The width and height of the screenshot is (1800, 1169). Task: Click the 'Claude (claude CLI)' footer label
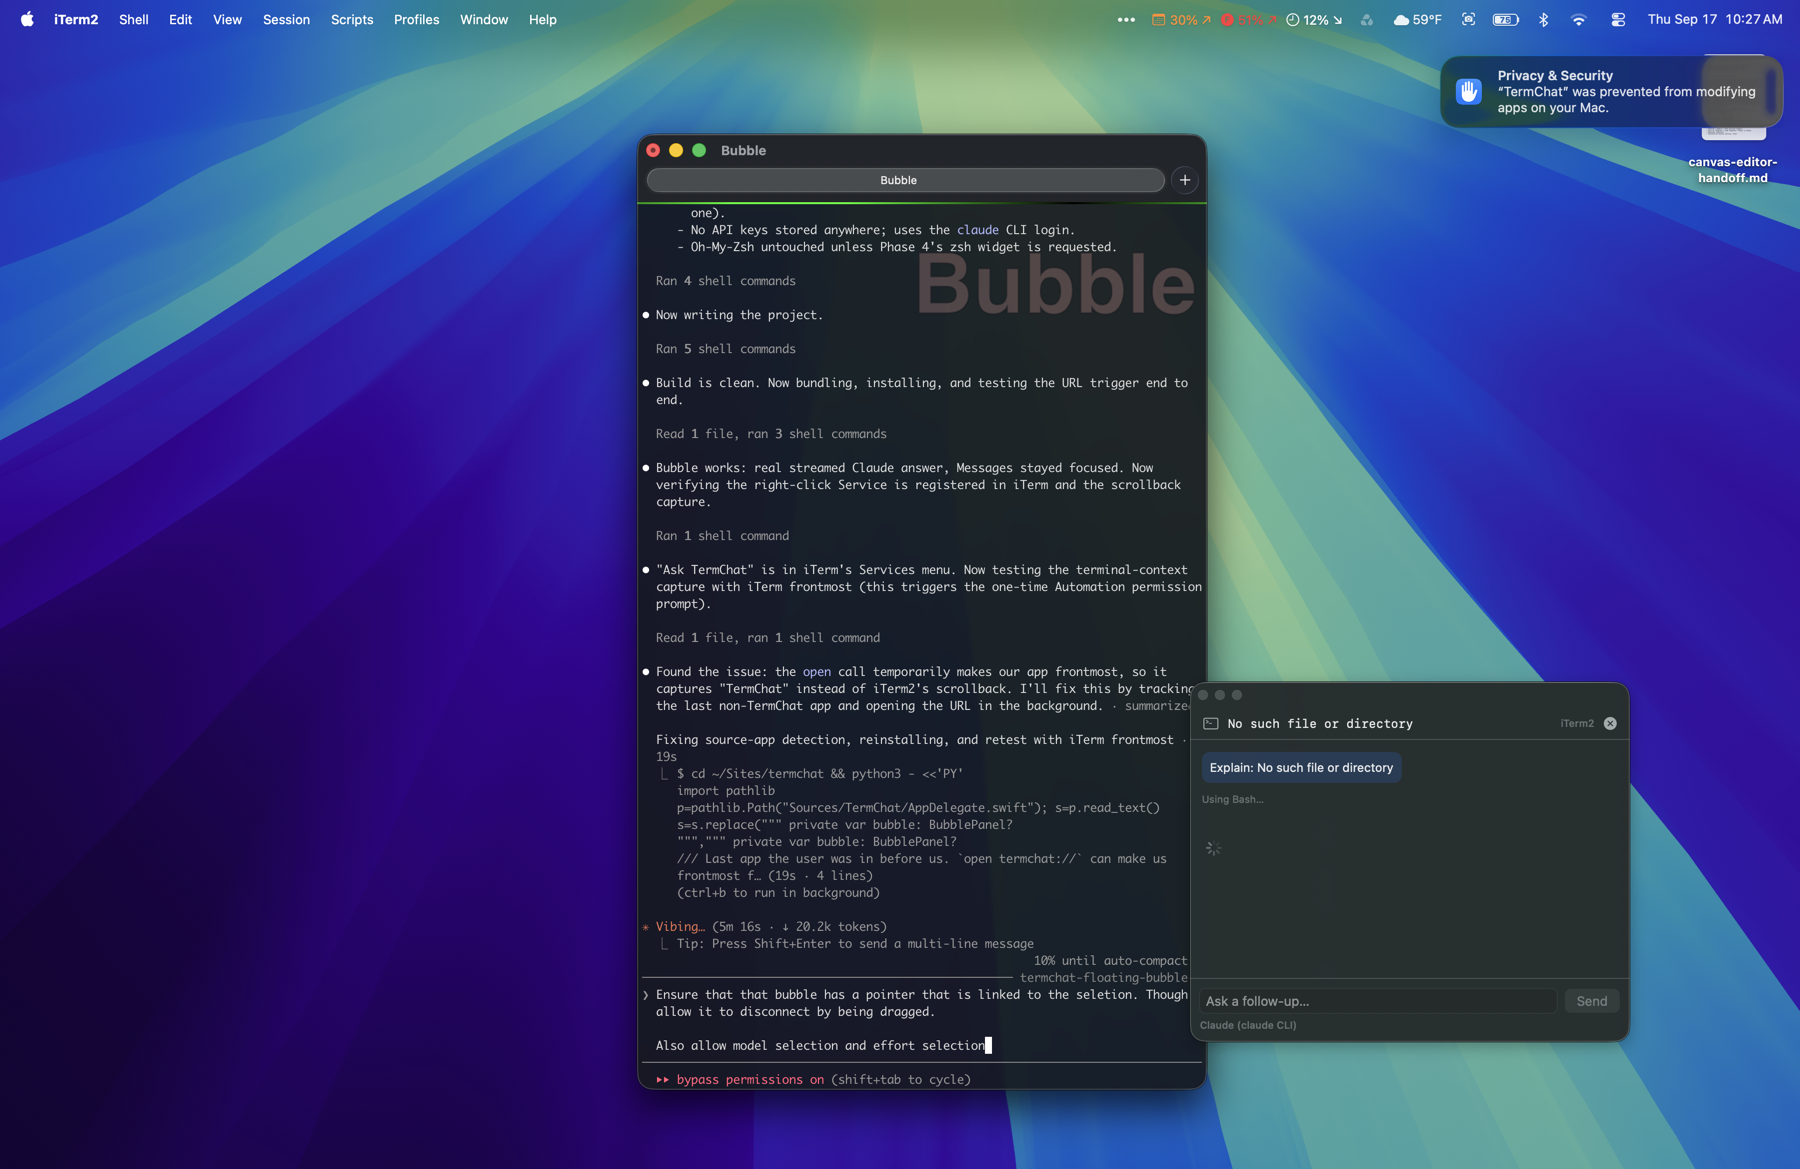1247,1025
